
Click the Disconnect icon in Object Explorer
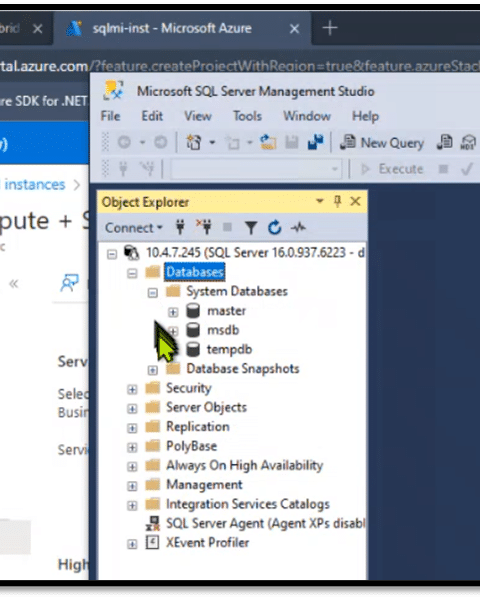point(204,228)
